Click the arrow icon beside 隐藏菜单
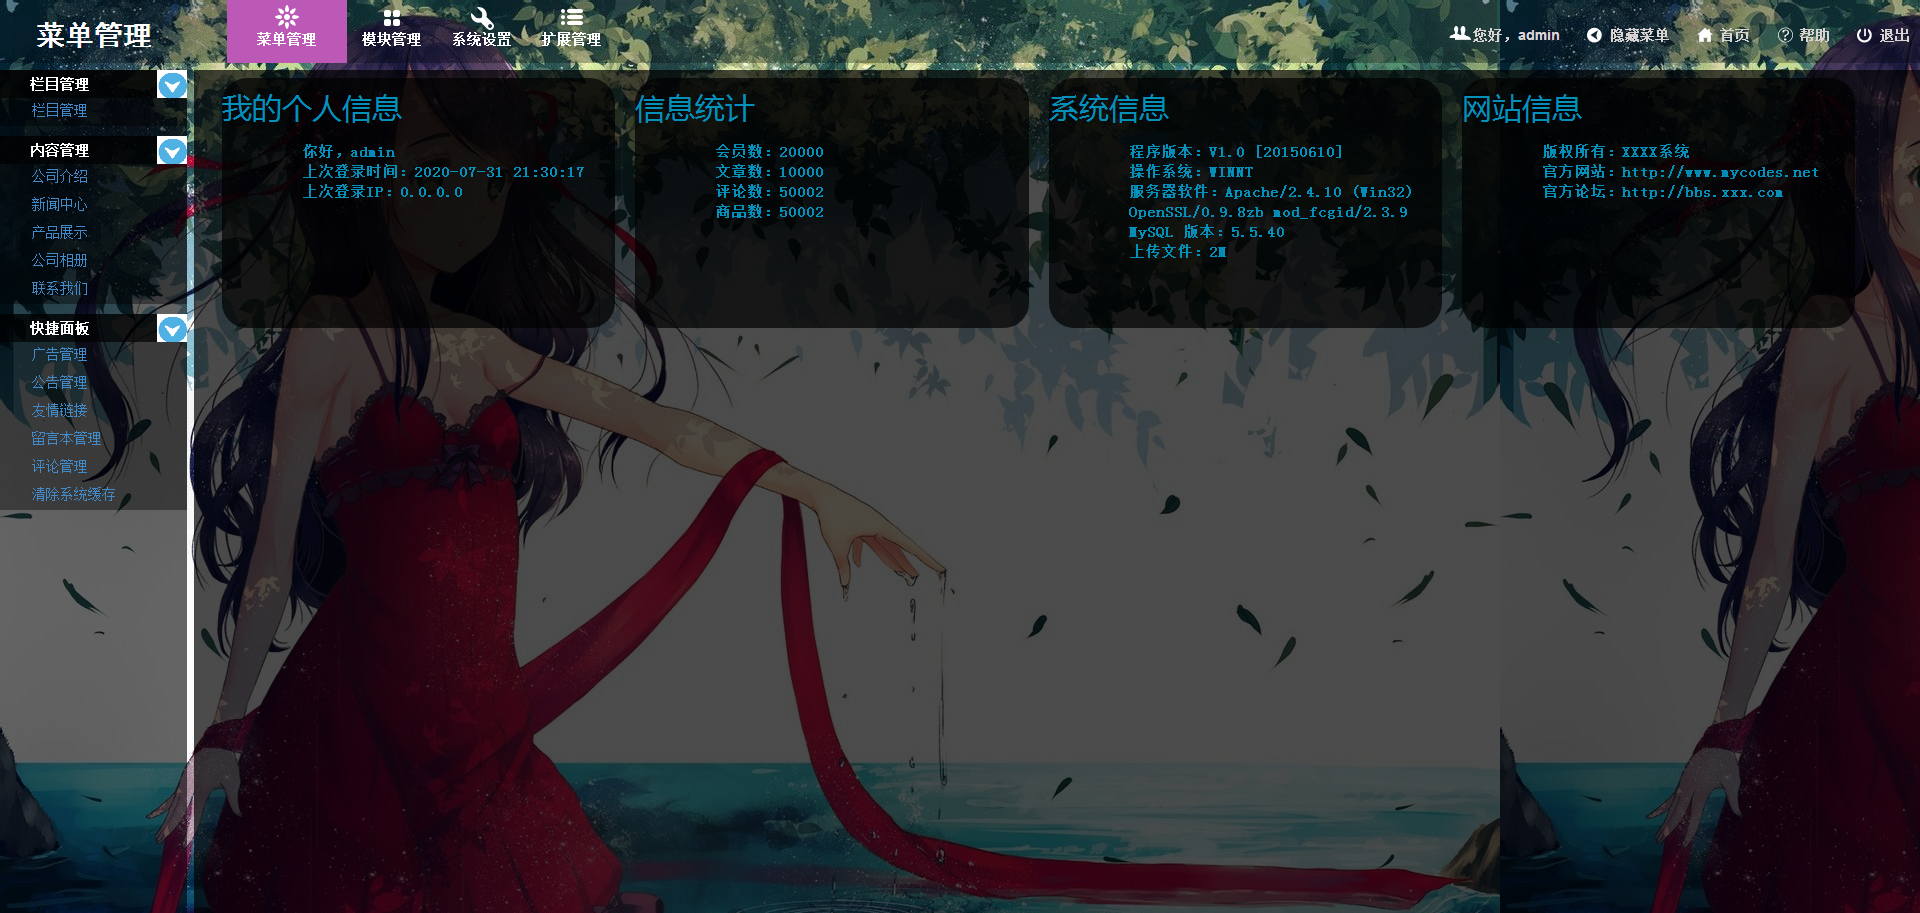The image size is (1920, 913). point(1595,35)
